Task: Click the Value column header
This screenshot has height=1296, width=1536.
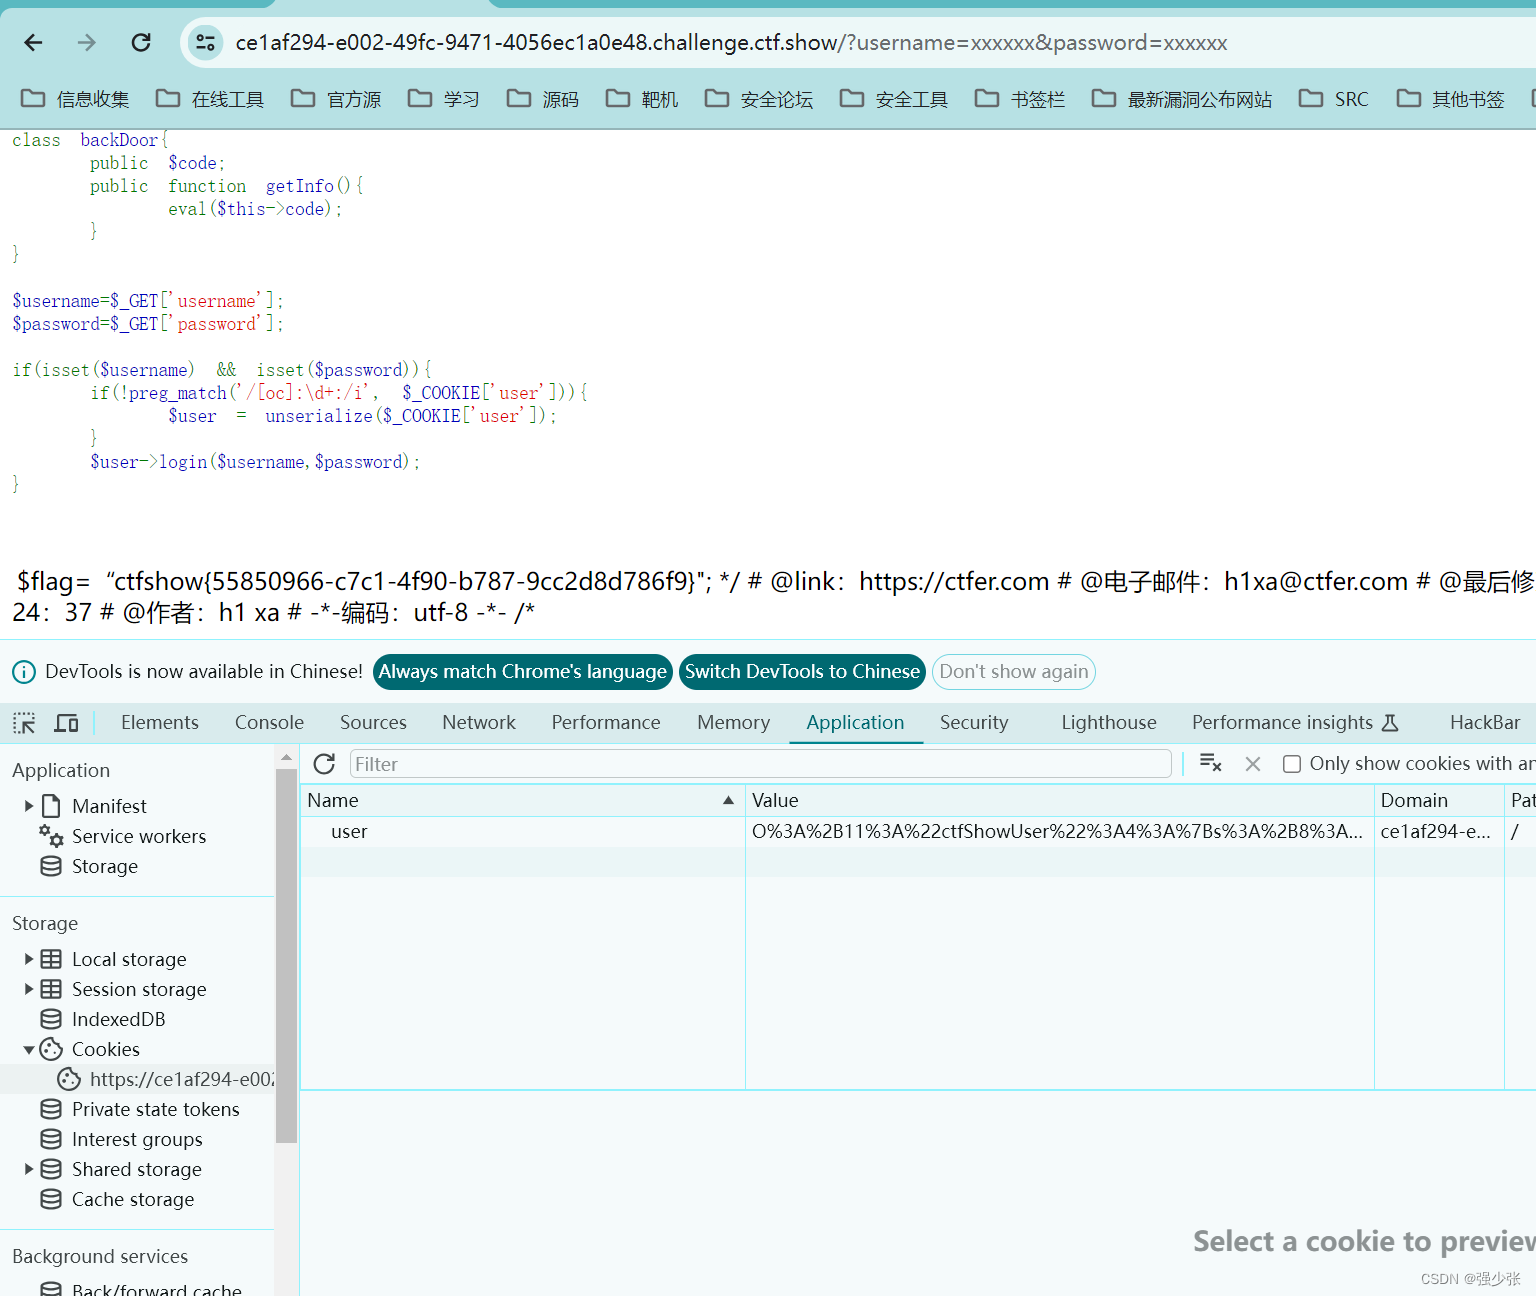Action: pos(1059,800)
